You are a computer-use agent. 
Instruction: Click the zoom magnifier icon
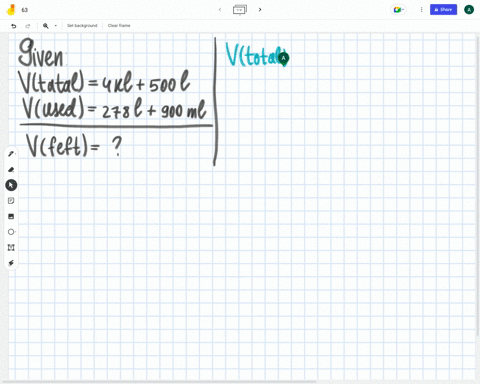(x=46, y=26)
